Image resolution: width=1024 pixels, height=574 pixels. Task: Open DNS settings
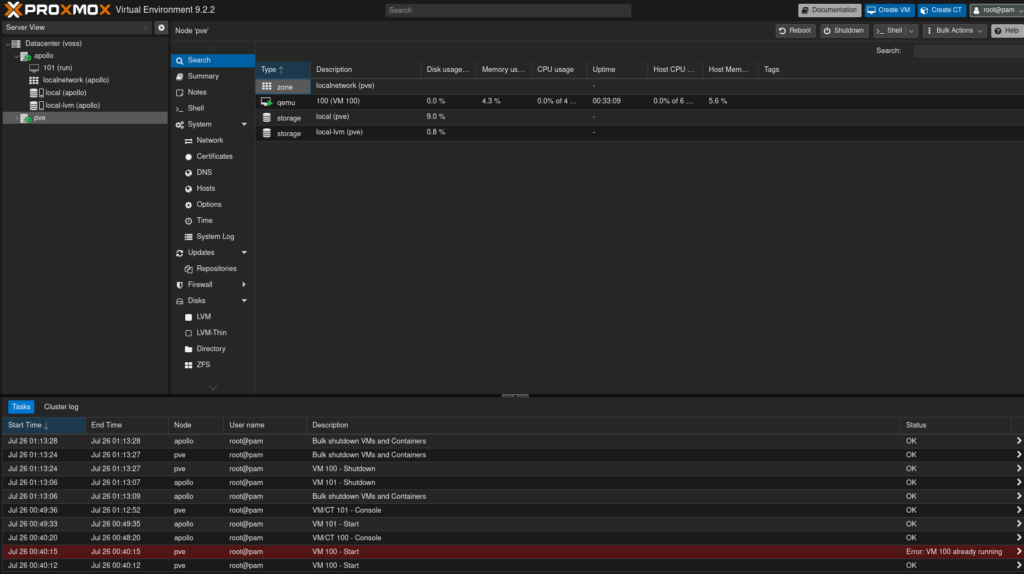click(213, 172)
